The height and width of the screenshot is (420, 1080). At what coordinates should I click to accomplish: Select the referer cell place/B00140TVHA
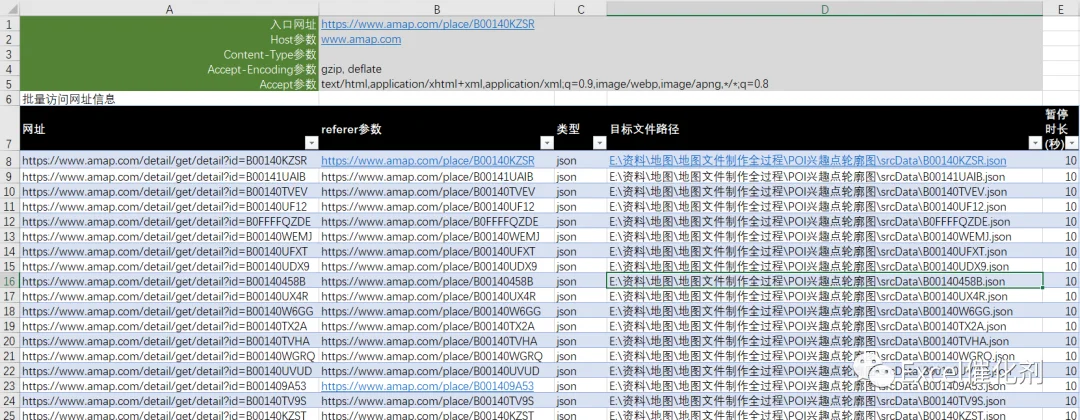point(437,342)
